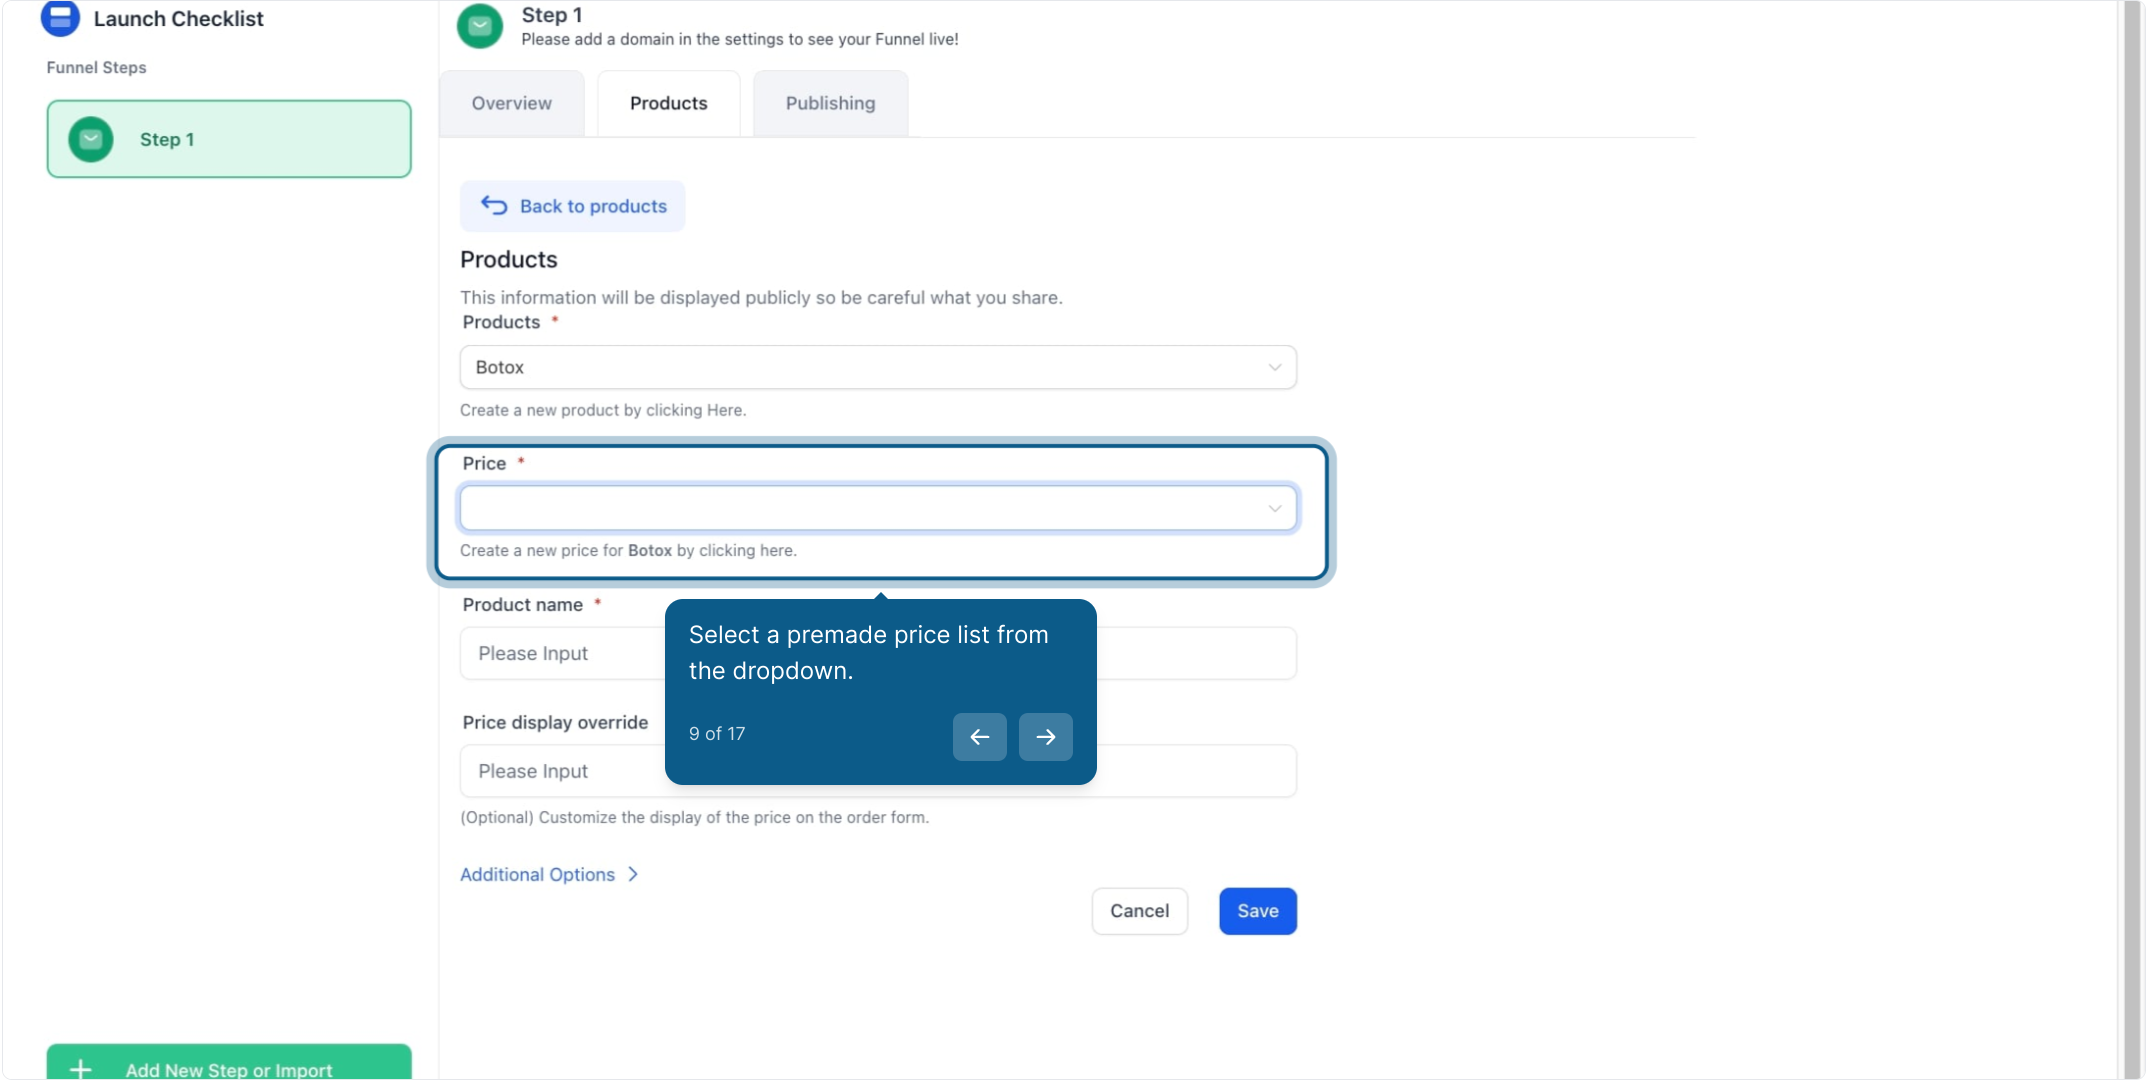Viewport: 2148px width, 1080px height.
Task: Click the Products section heading
Action: pyautogui.click(x=509, y=259)
